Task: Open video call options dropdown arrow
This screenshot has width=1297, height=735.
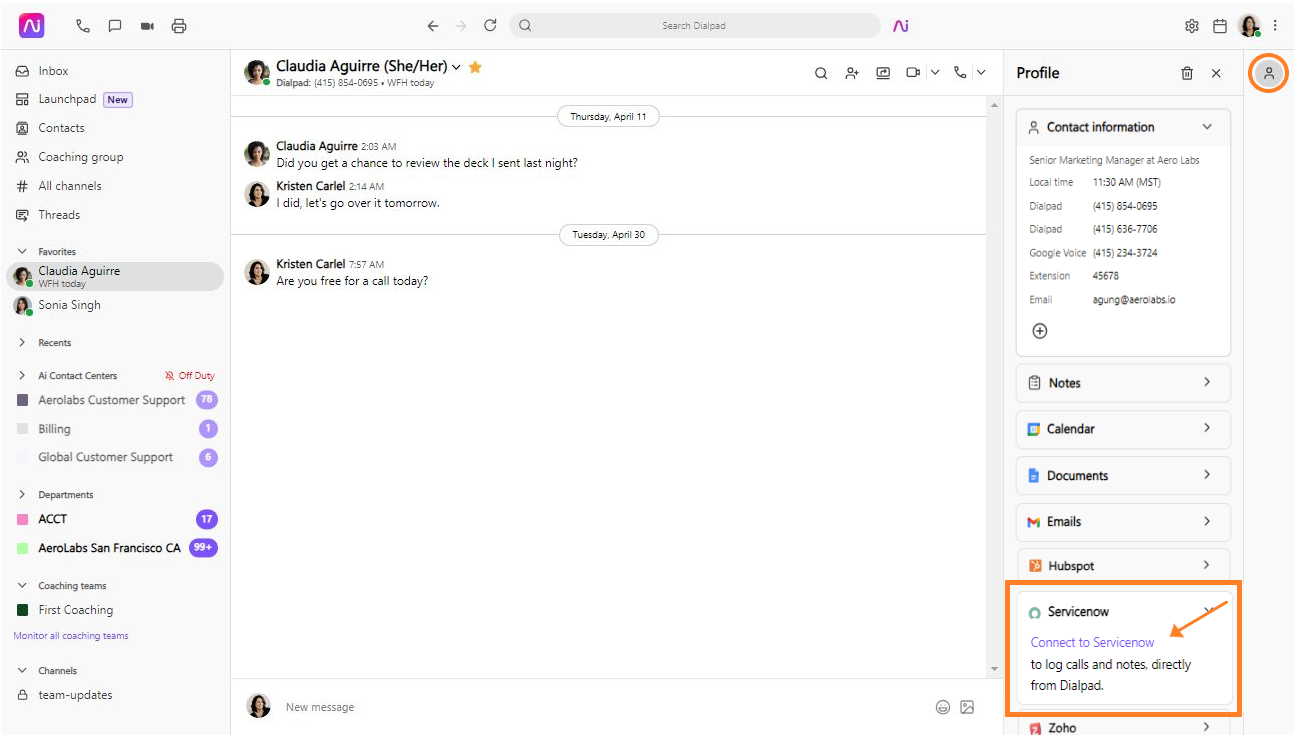Action: click(935, 73)
